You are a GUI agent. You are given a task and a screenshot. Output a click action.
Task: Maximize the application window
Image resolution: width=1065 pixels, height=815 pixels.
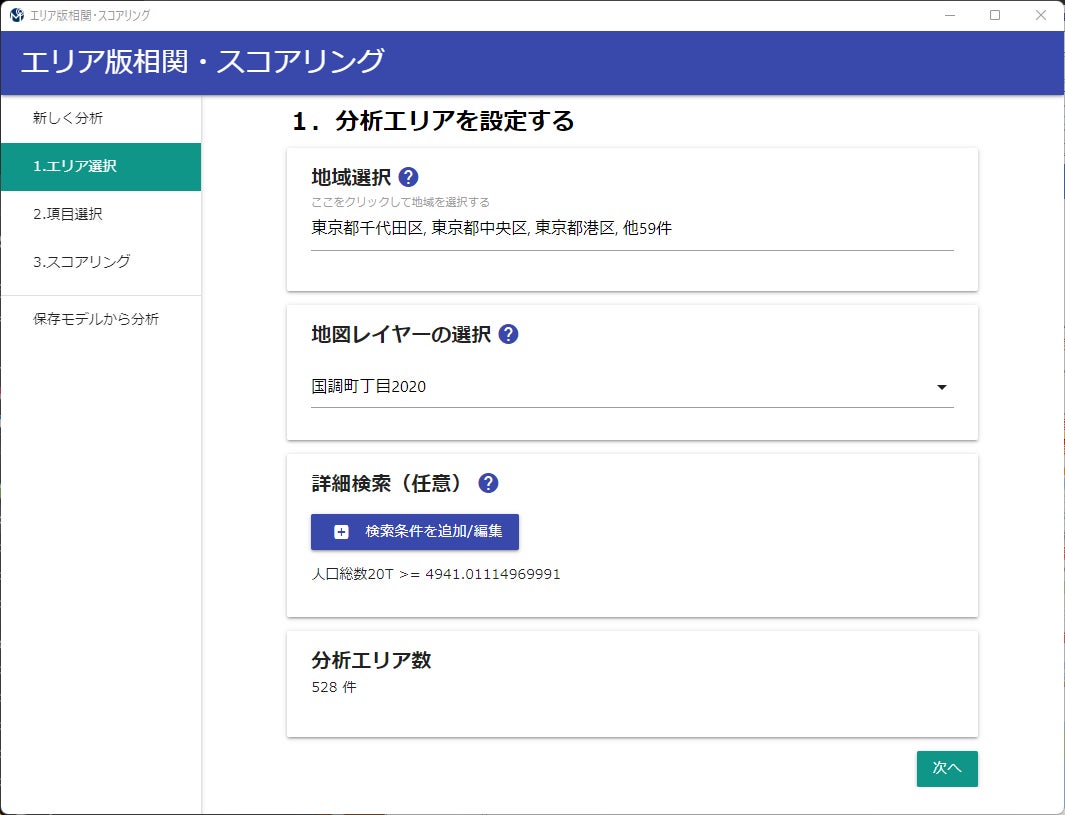click(x=995, y=15)
